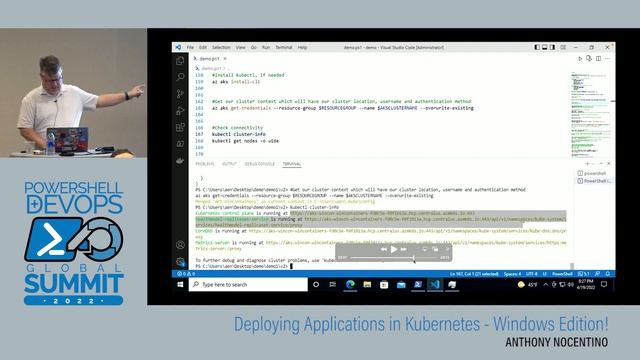Open the Search view in activity bar

(180, 77)
